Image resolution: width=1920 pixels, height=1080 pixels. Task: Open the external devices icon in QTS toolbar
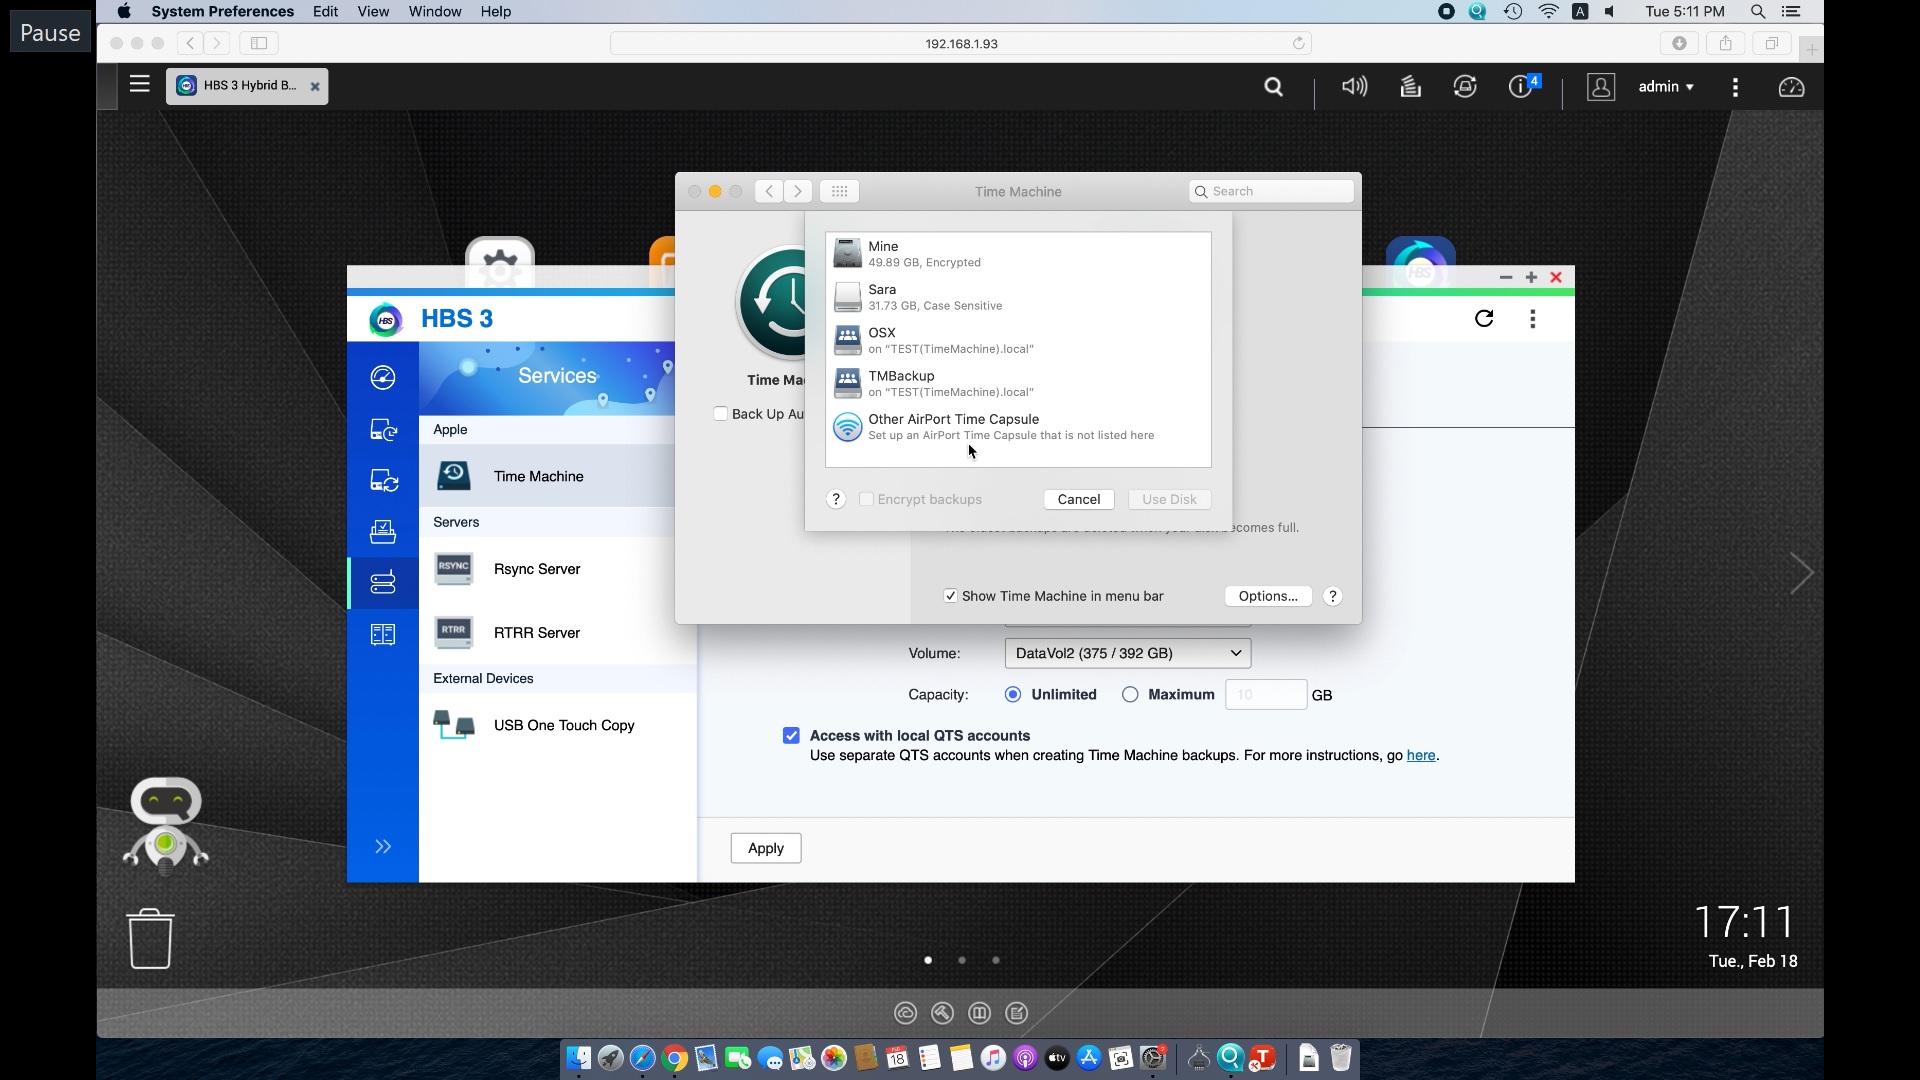1465,87
